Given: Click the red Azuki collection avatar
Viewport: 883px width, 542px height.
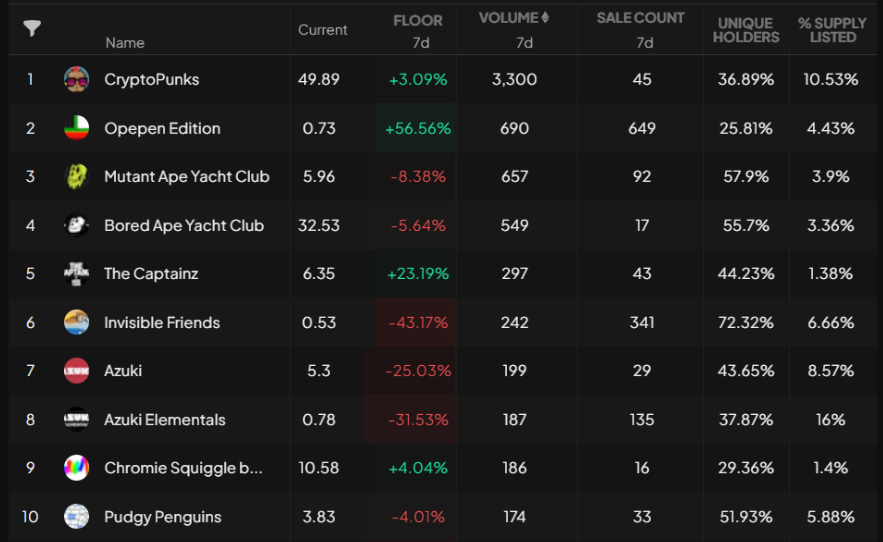Looking at the screenshot, I should click(76, 371).
